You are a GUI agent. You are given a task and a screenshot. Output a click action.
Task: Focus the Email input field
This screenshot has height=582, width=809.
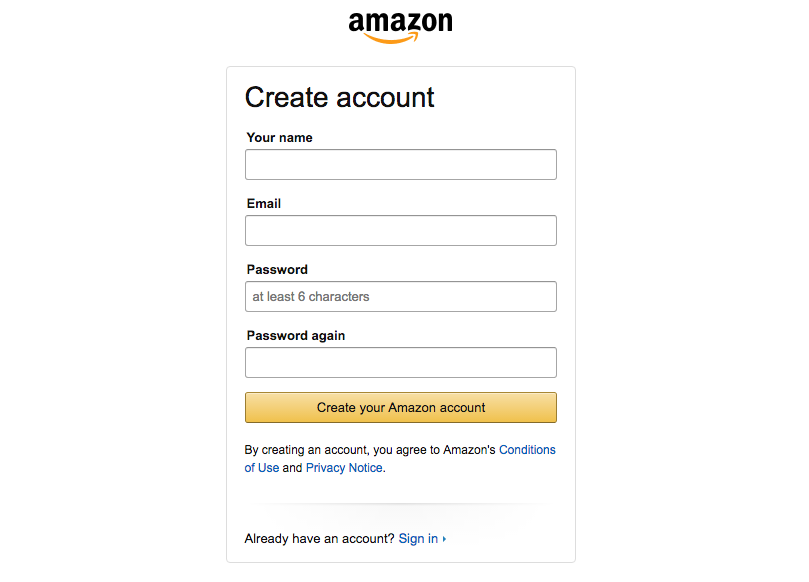click(x=400, y=231)
